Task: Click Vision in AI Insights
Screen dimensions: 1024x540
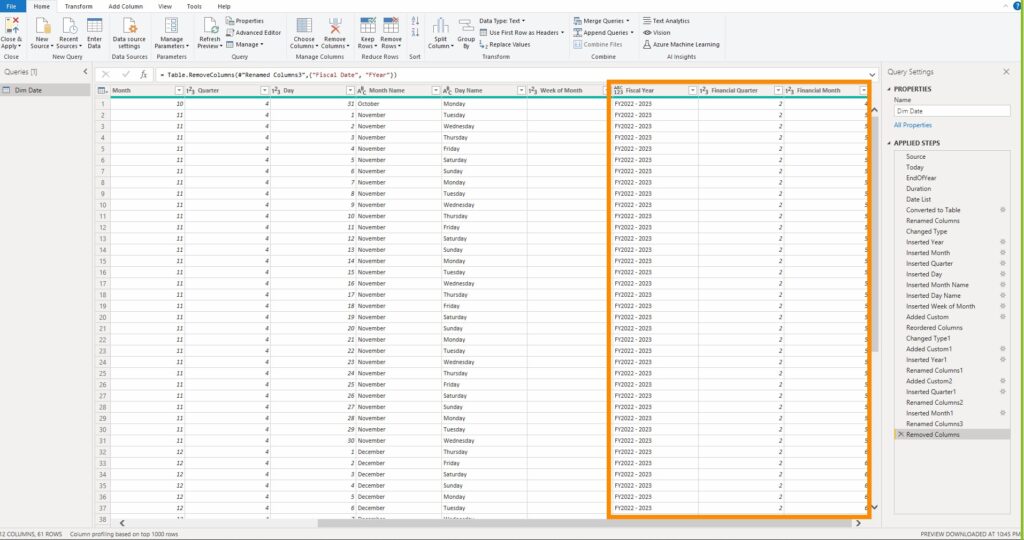Action: [x=656, y=33]
